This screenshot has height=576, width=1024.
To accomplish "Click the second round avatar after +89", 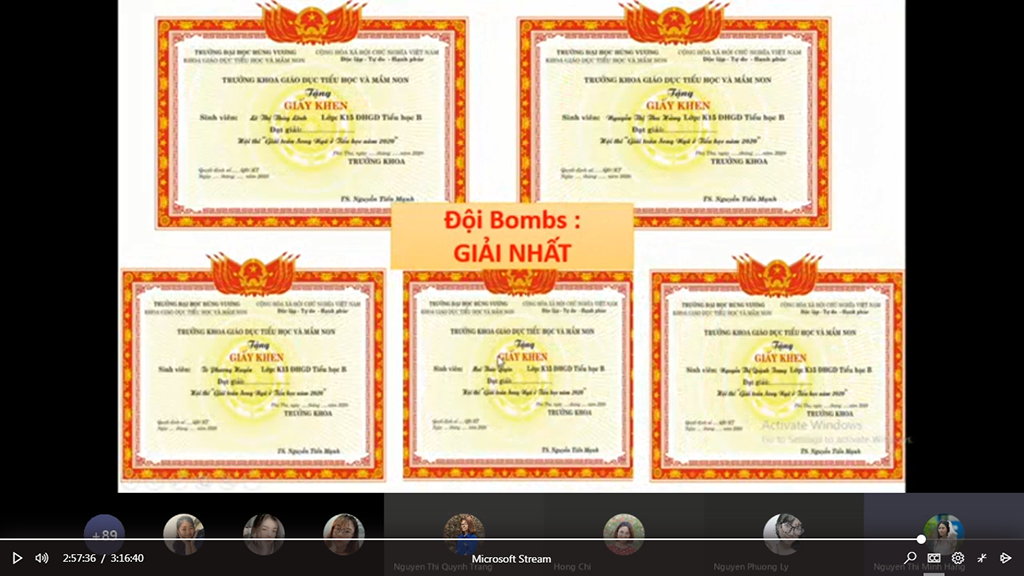I will click(x=264, y=534).
